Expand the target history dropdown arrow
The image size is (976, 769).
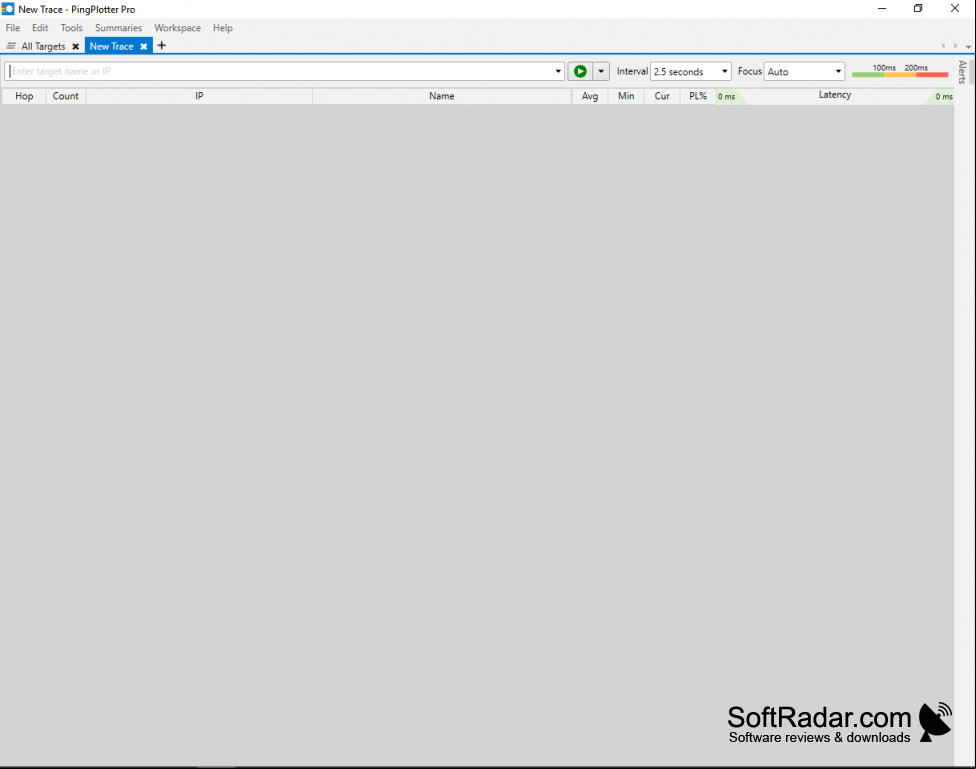tap(558, 72)
